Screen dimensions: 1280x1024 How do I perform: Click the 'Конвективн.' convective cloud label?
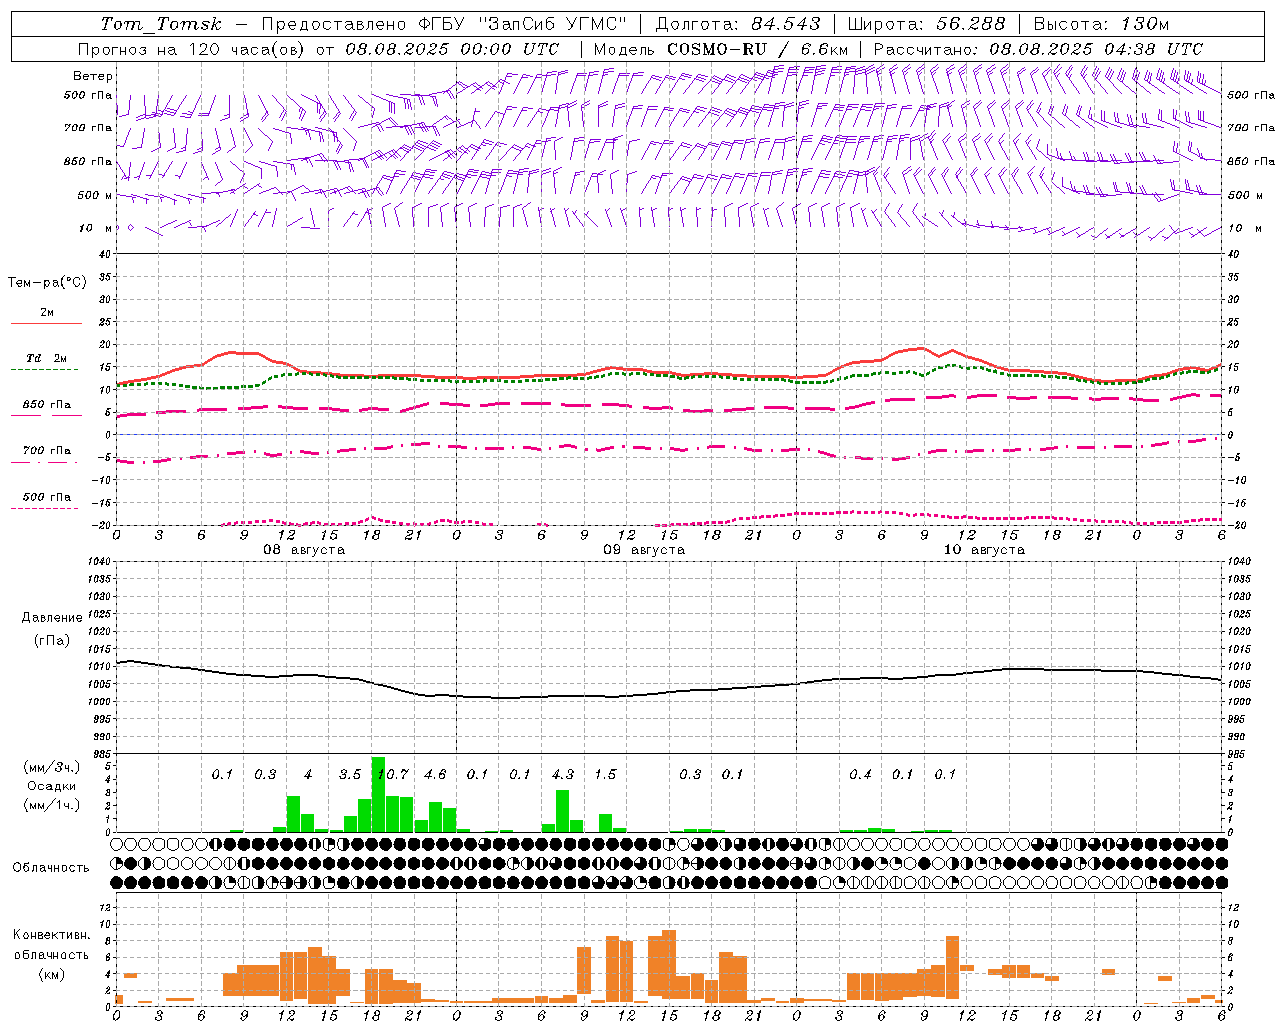point(51,935)
